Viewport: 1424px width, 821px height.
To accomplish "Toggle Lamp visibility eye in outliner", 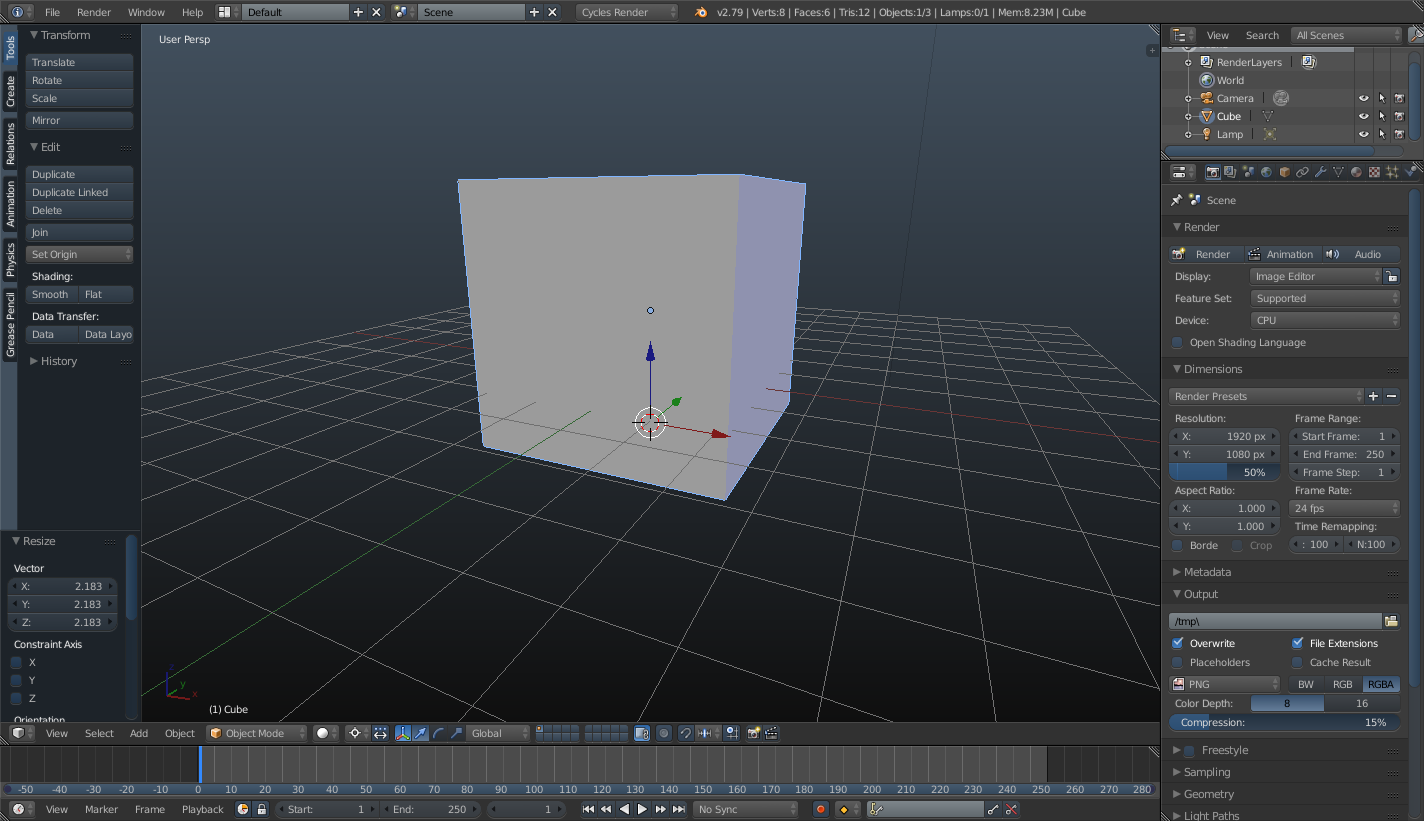I will (1363, 134).
